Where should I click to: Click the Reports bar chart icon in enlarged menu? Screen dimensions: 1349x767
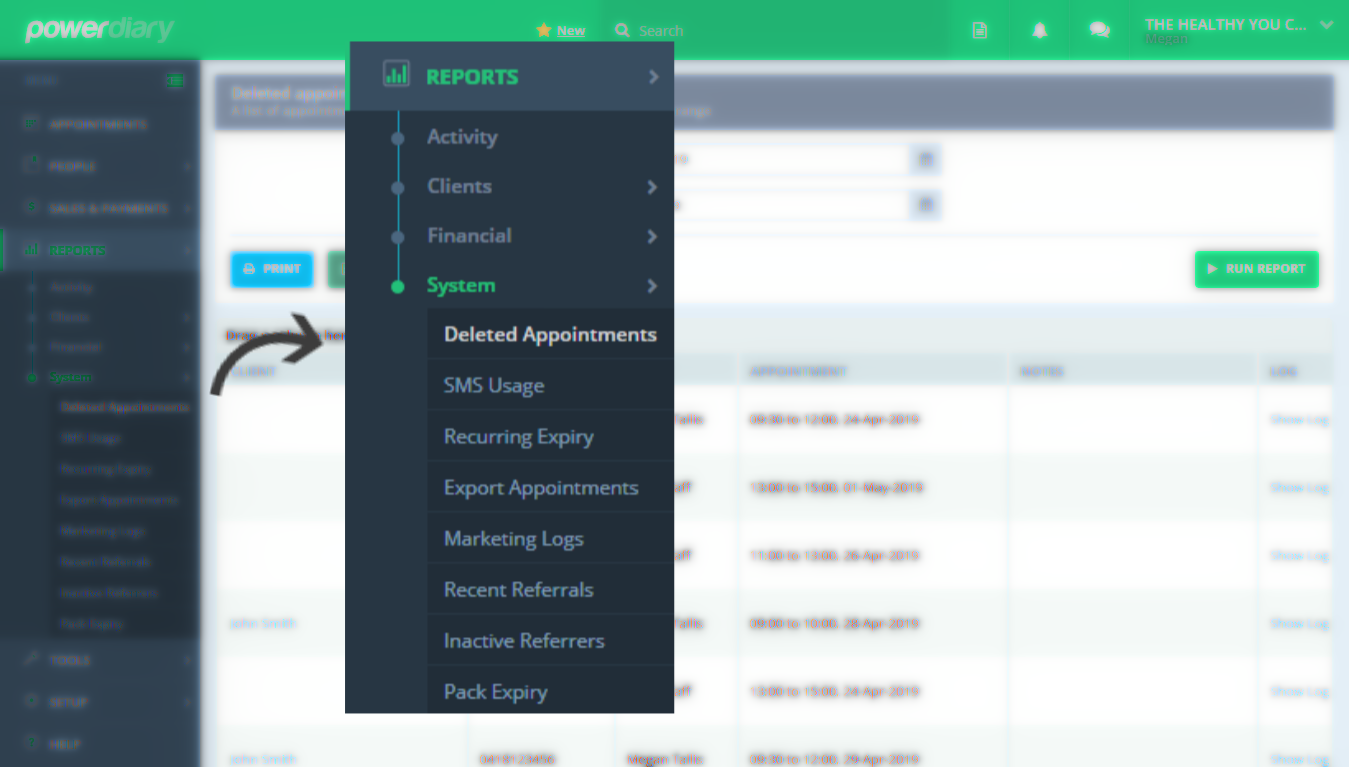396,74
